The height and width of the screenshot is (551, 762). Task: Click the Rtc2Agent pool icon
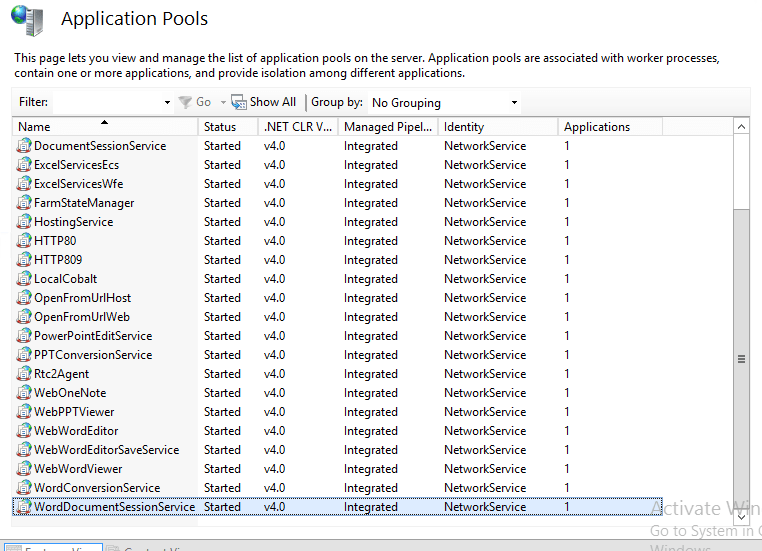click(x=24, y=373)
